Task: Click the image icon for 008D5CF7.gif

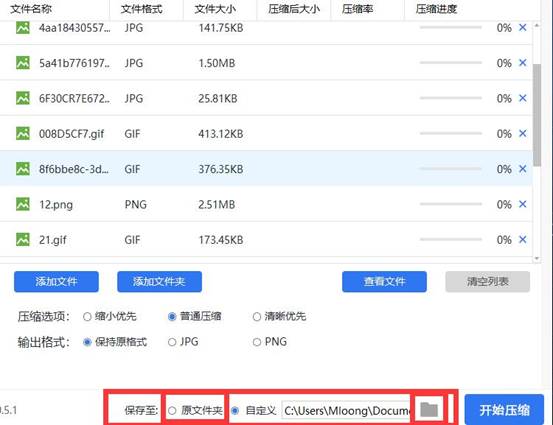Action: click(x=23, y=134)
